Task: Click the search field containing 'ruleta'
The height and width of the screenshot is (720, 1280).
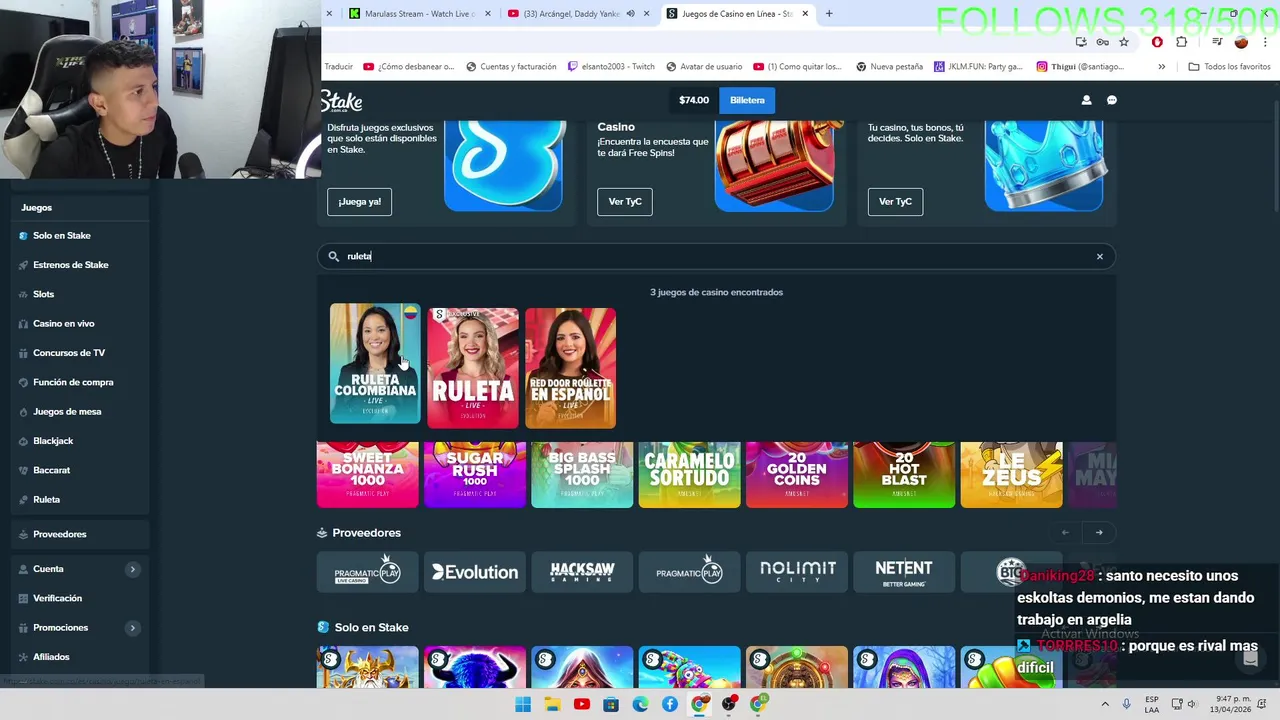Action: point(716,256)
